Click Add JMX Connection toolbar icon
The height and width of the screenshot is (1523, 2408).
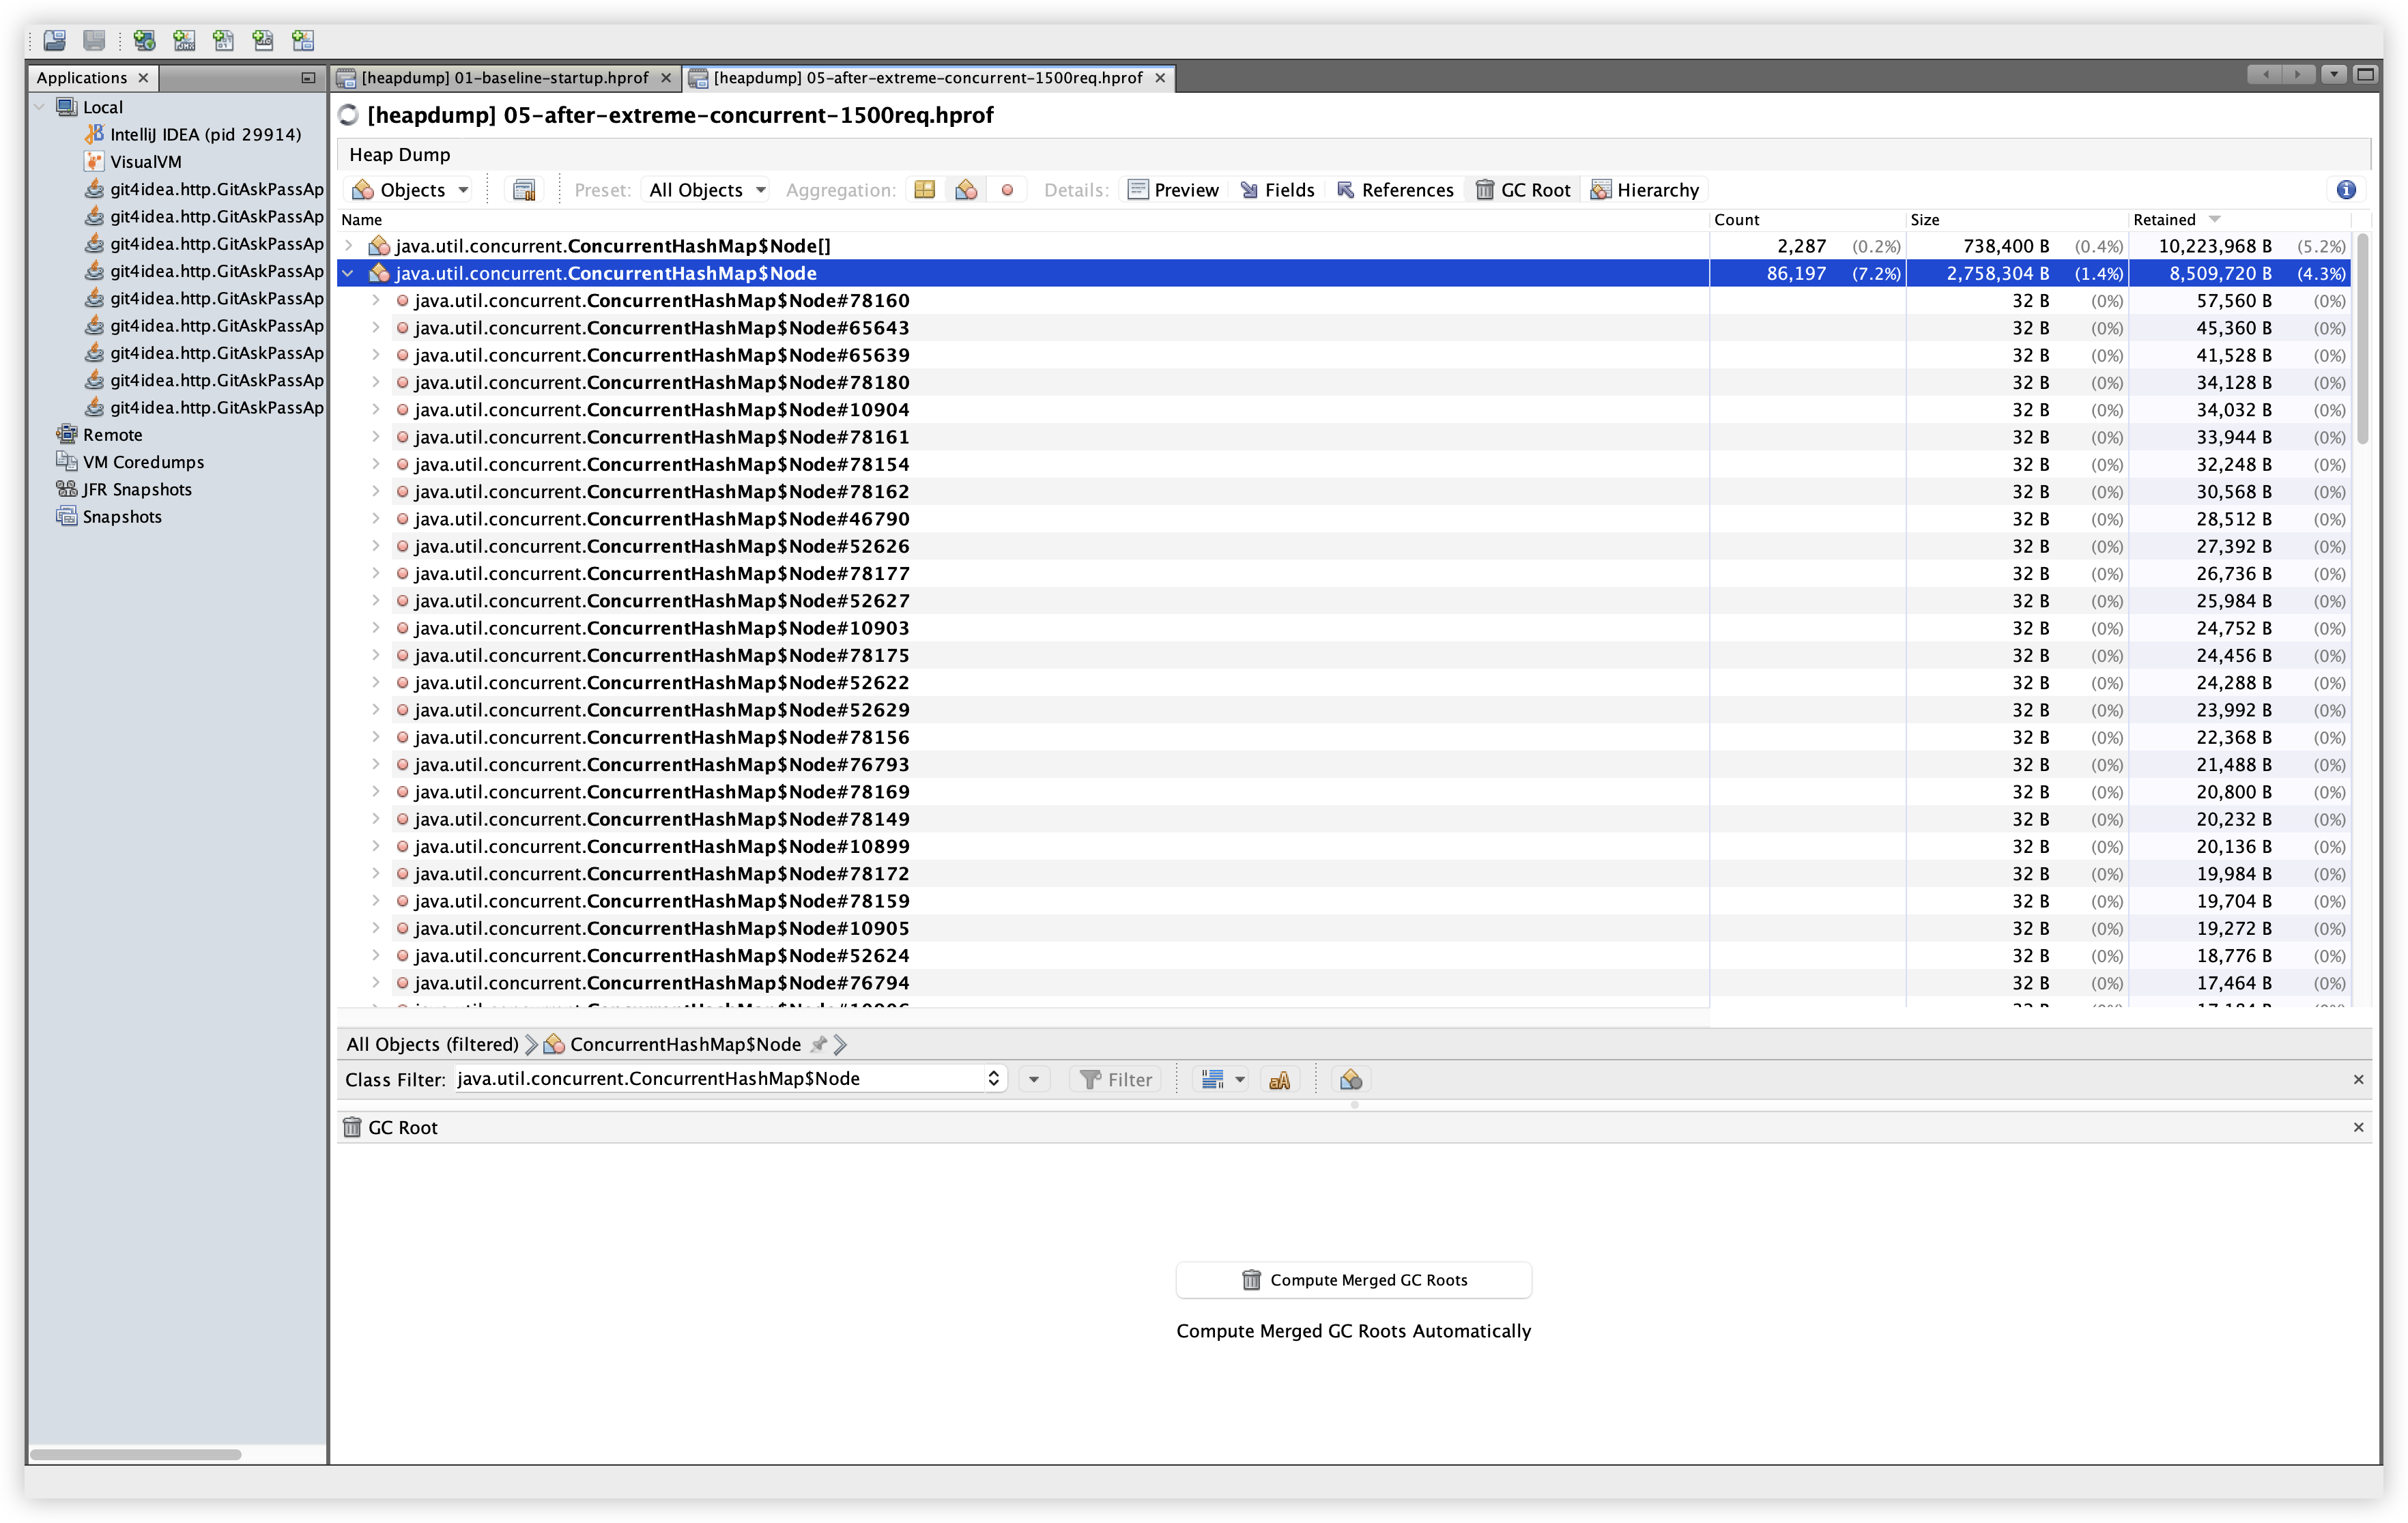pyautogui.click(x=184, y=41)
